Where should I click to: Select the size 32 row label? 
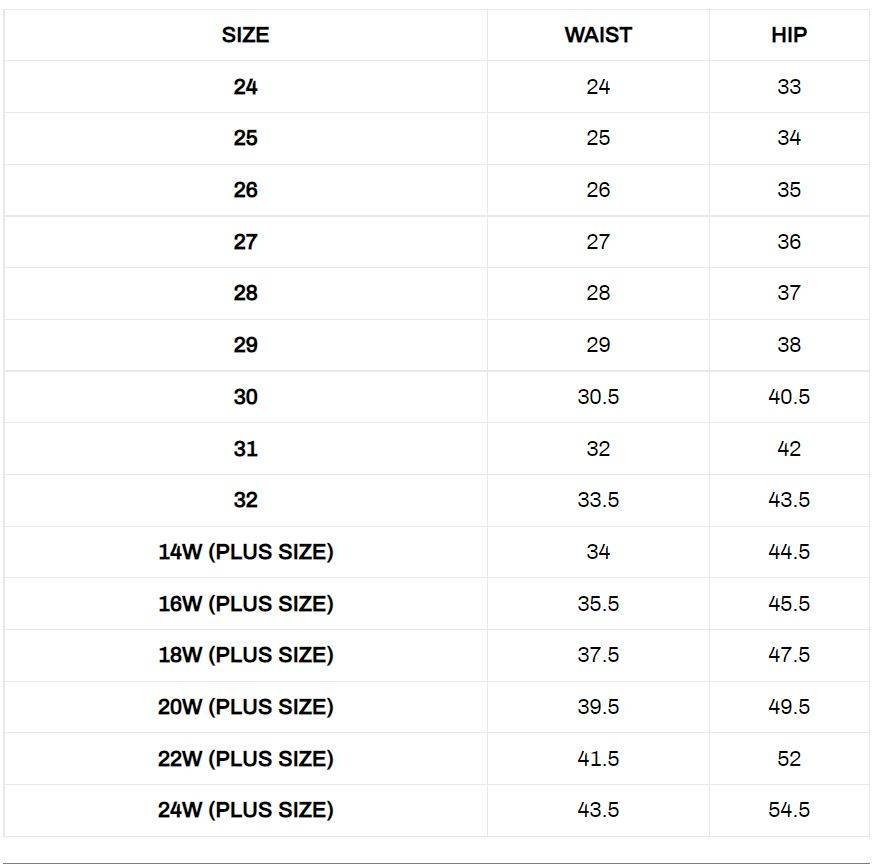coord(245,500)
